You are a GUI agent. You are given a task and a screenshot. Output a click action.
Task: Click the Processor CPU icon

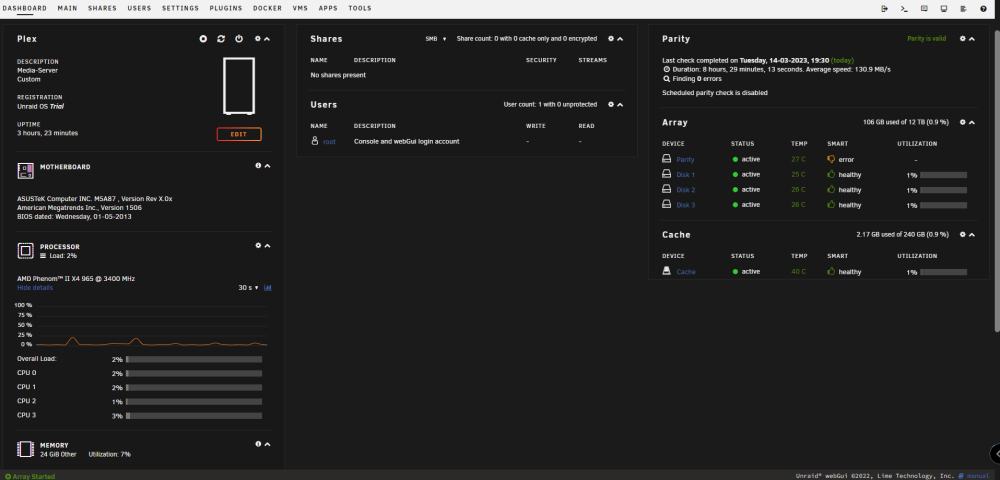[x=25, y=251]
